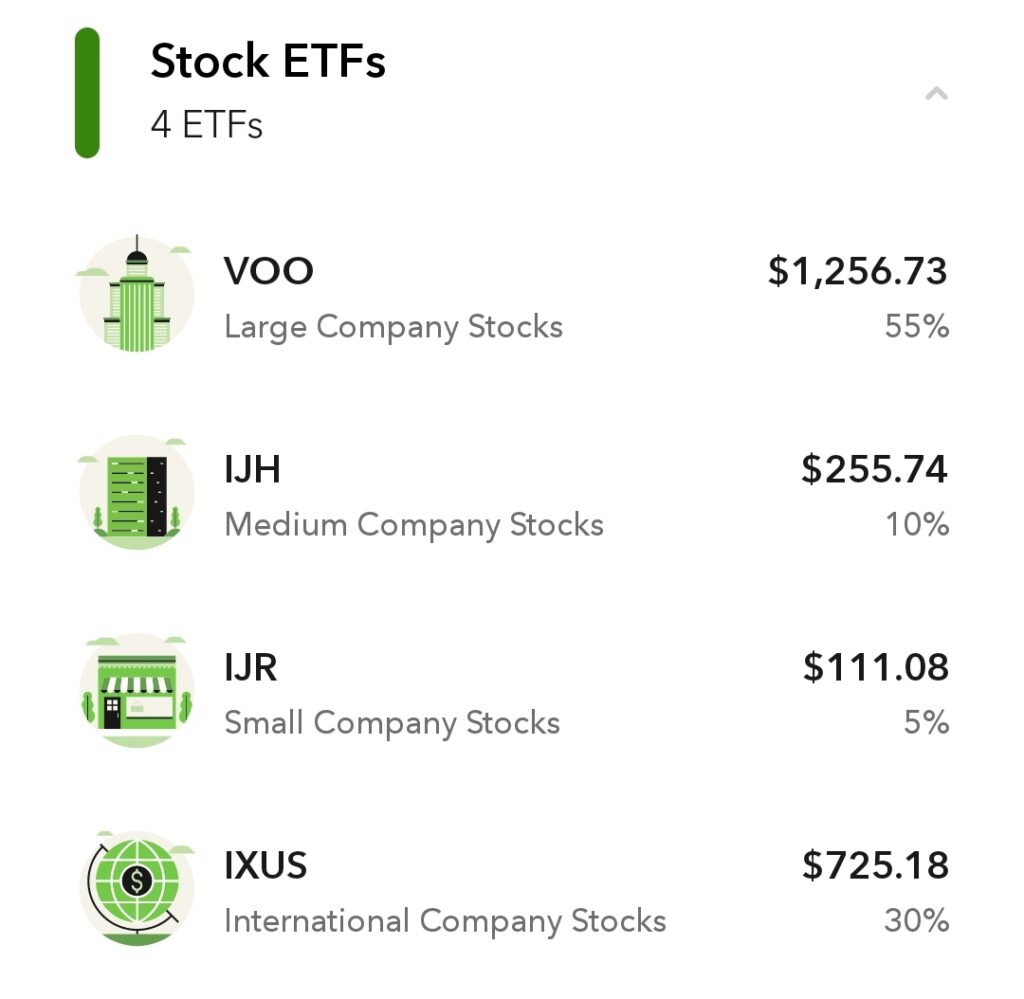Screen dimensions: 1024x999
Task: Open the IJH ticker row
Action: tap(512, 494)
